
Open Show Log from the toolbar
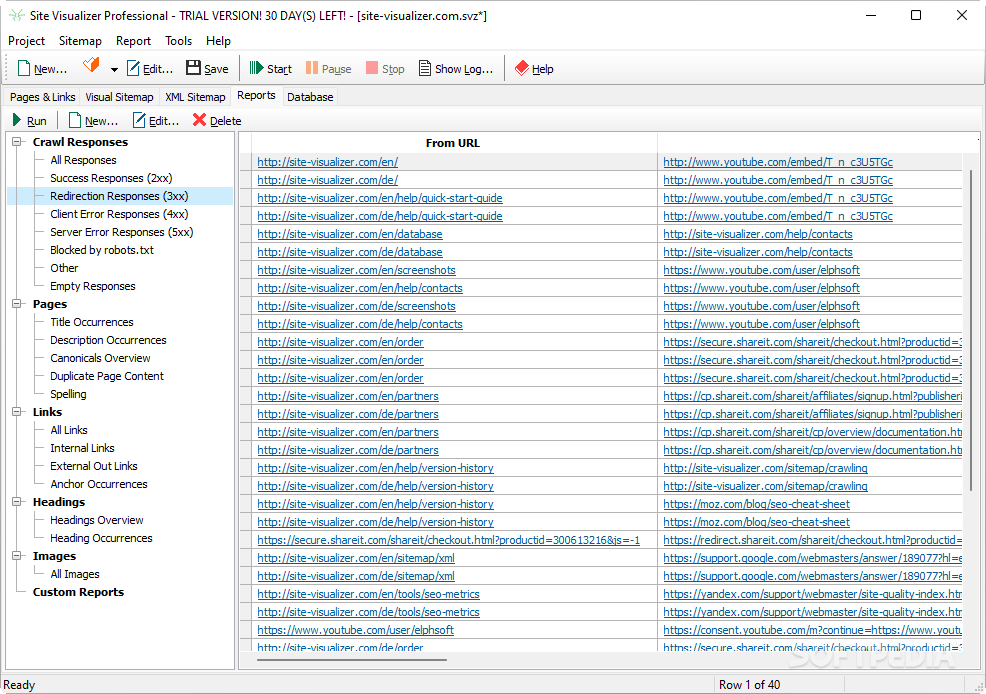[x=456, y=69]
